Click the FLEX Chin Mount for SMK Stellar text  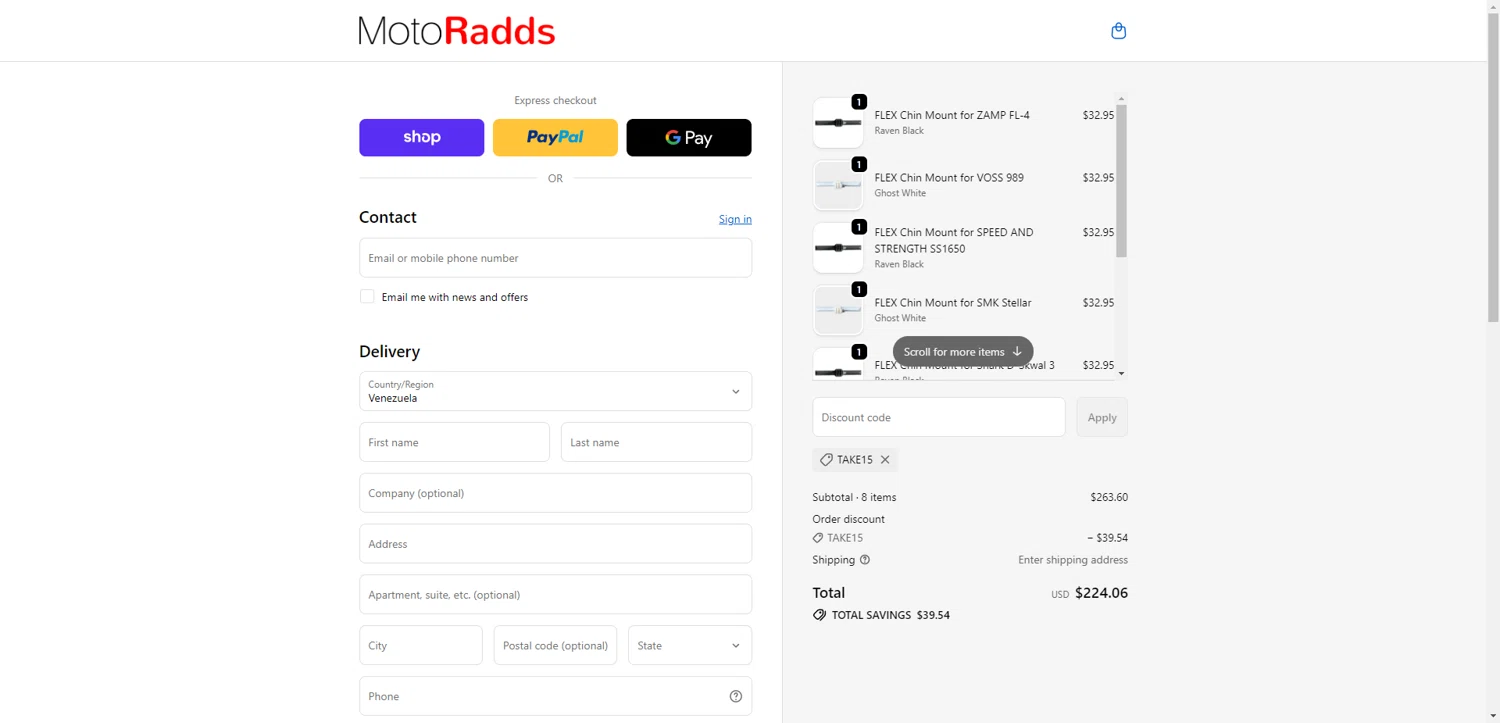tap(953, 303)
